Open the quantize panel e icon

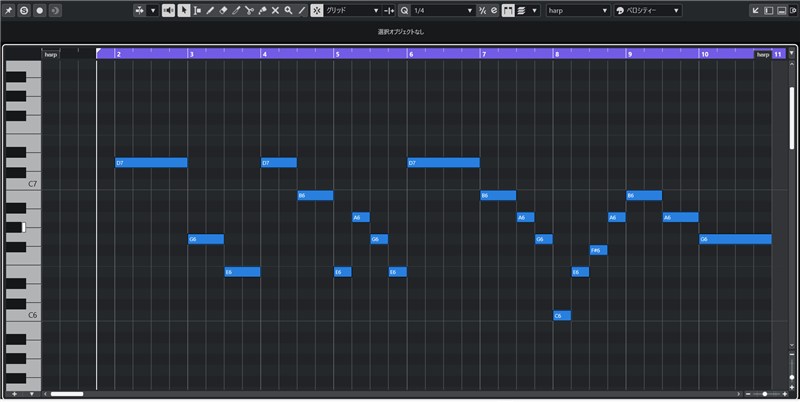click(x=494, y=10)
